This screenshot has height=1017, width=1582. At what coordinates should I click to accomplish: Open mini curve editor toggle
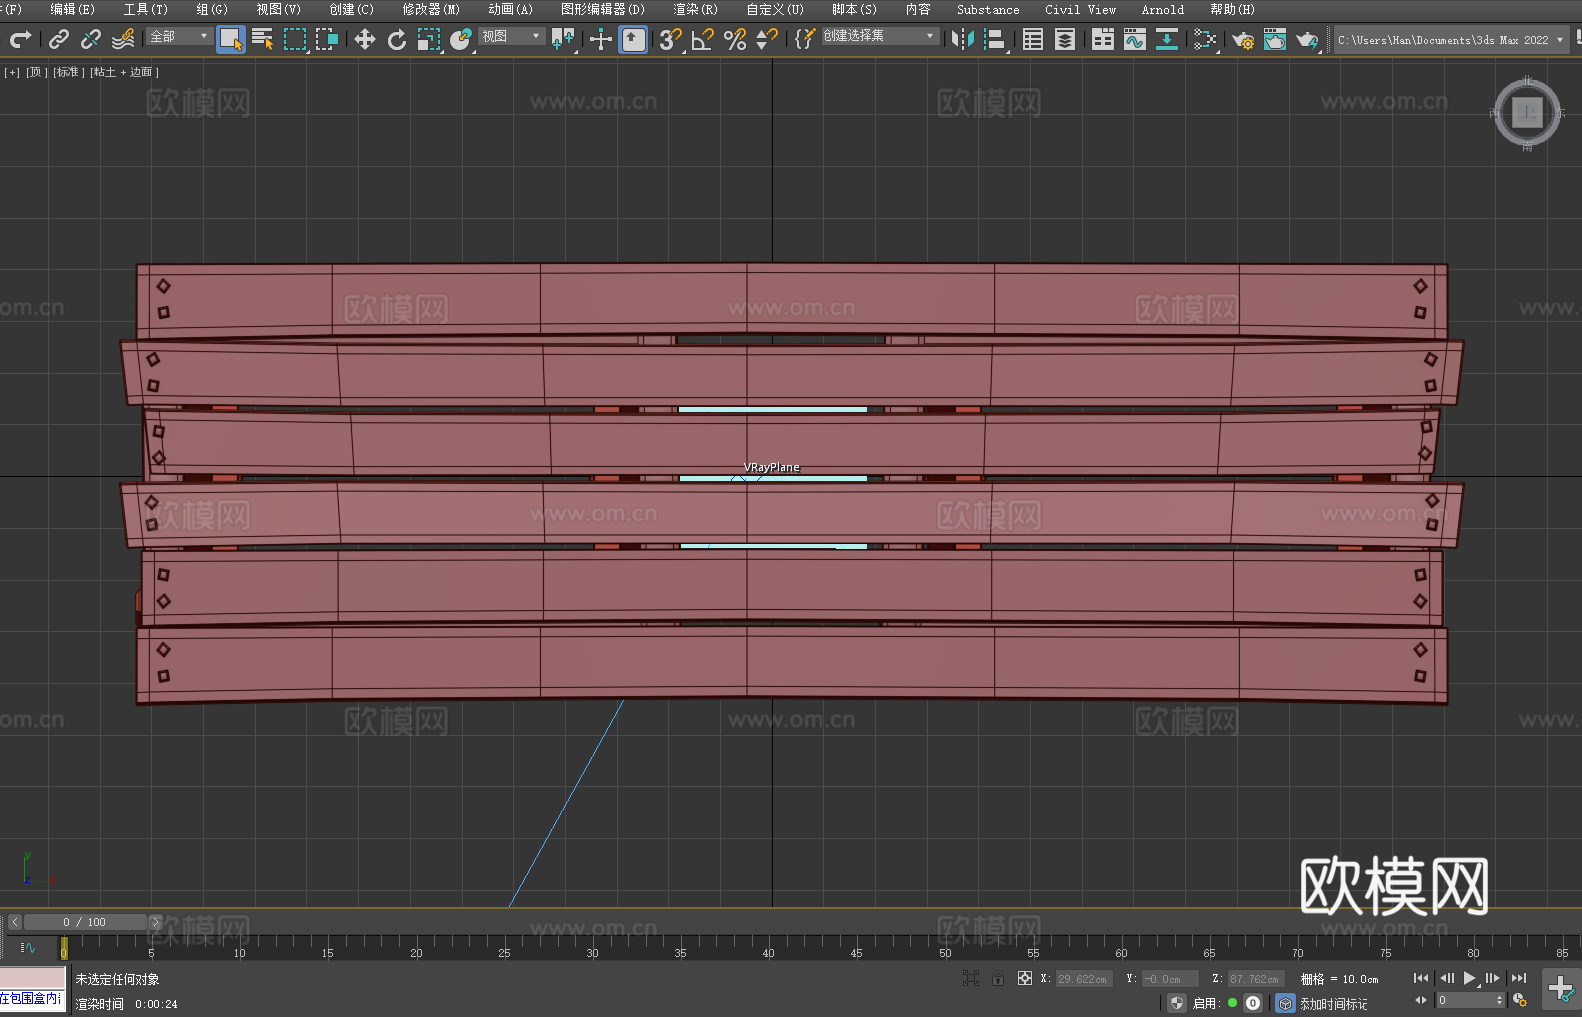tap(28, 947)
